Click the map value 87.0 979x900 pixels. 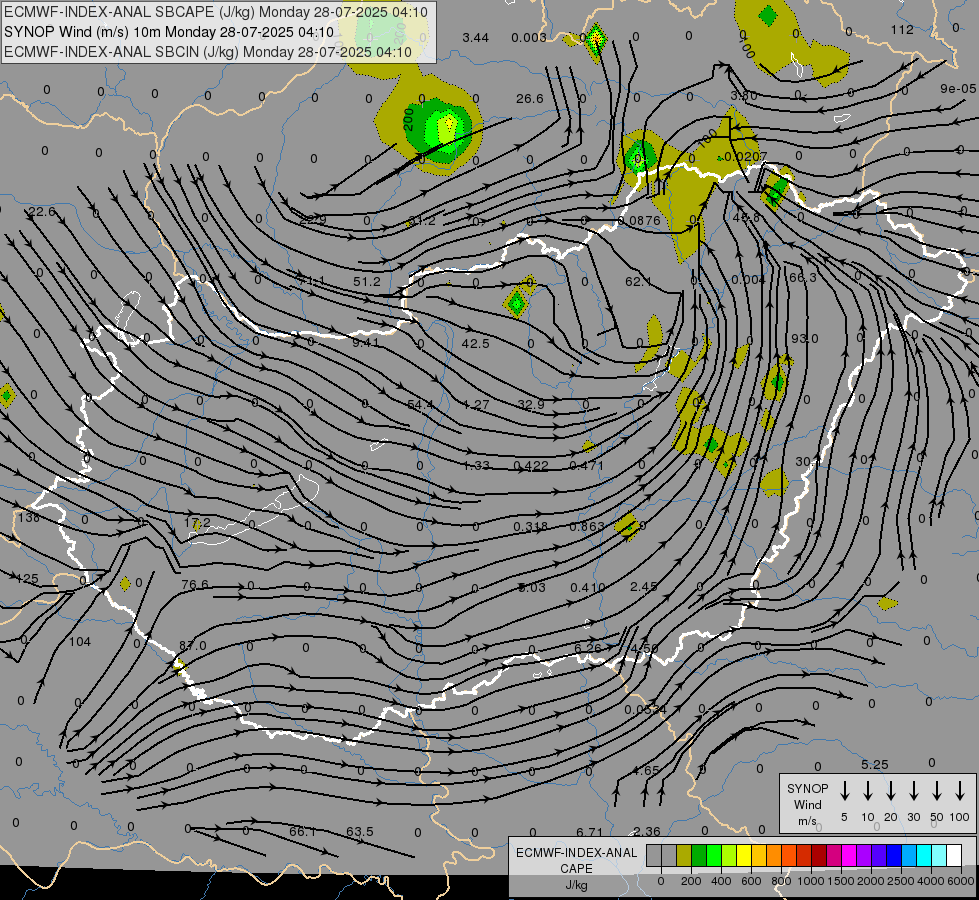(192, 646)
